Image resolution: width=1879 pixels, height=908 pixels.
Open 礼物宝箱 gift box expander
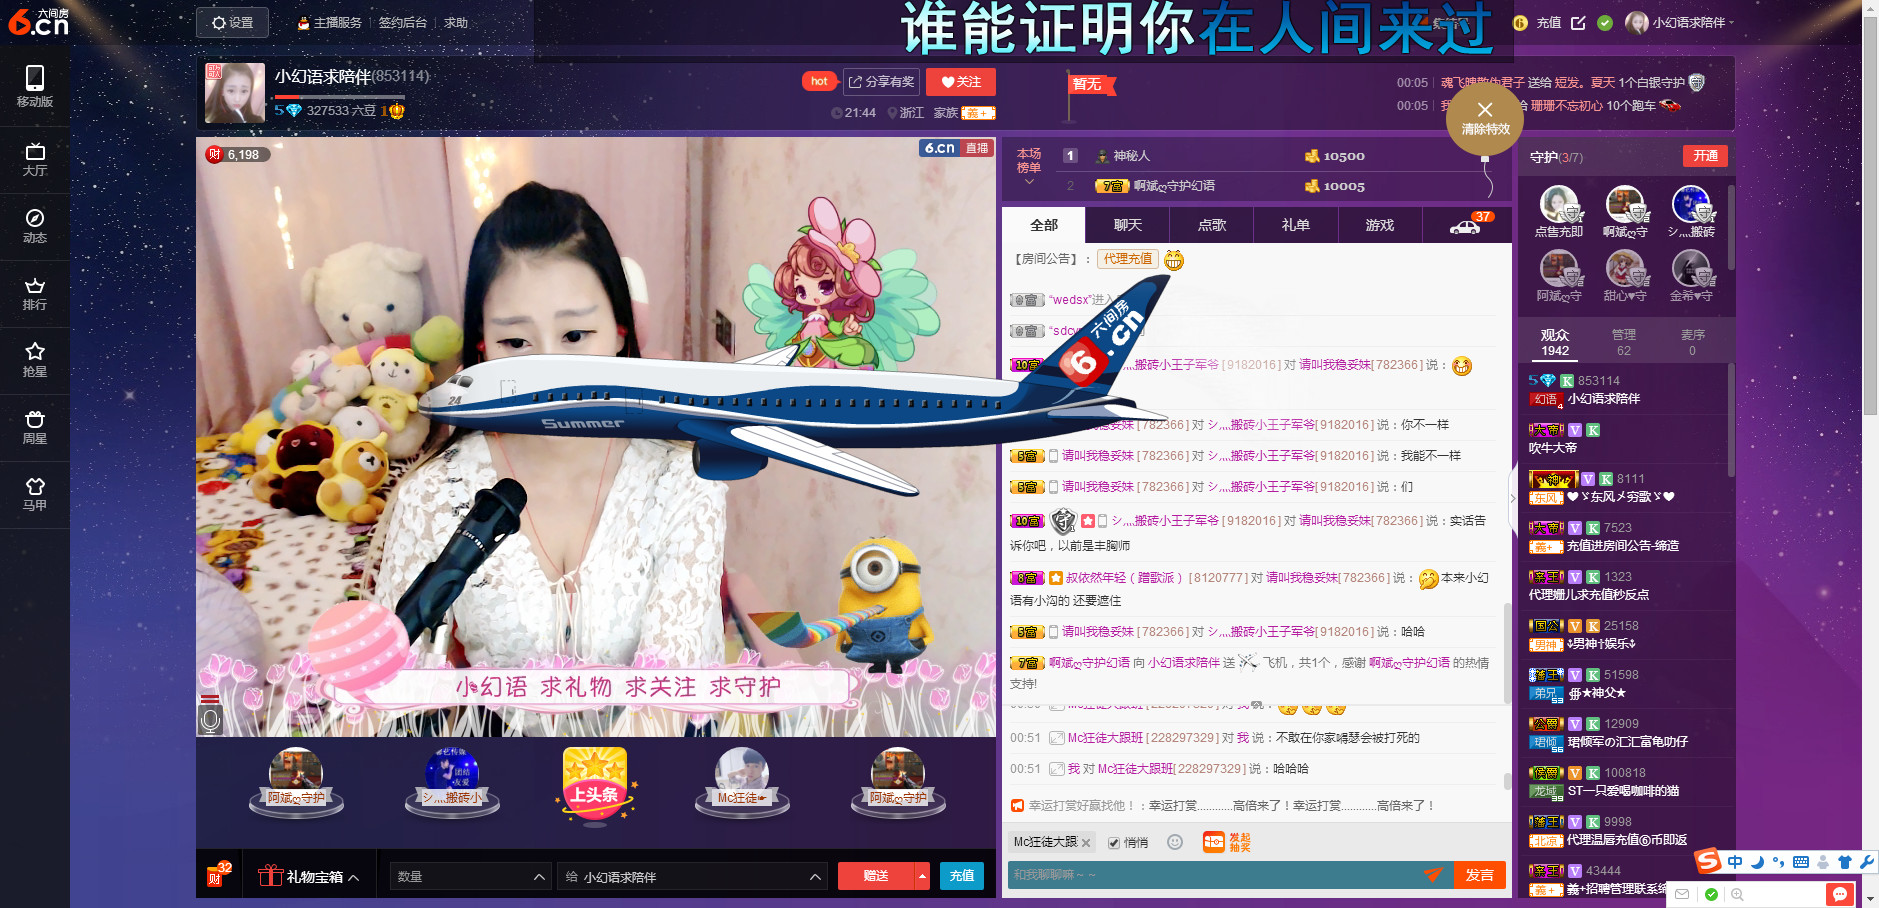point(308,877)
